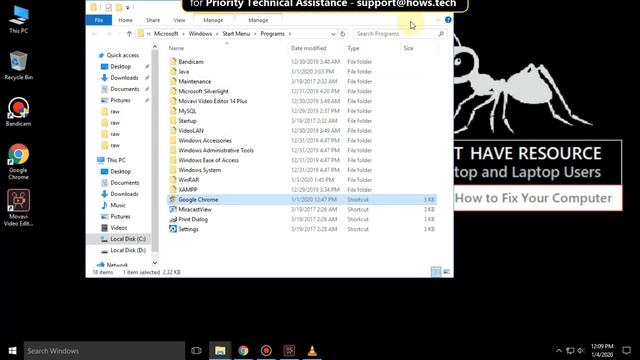The width and height of the screenshot is (640, 360).
Task: Click the New folder quick access toolbar icon
Action: (119, 7)
